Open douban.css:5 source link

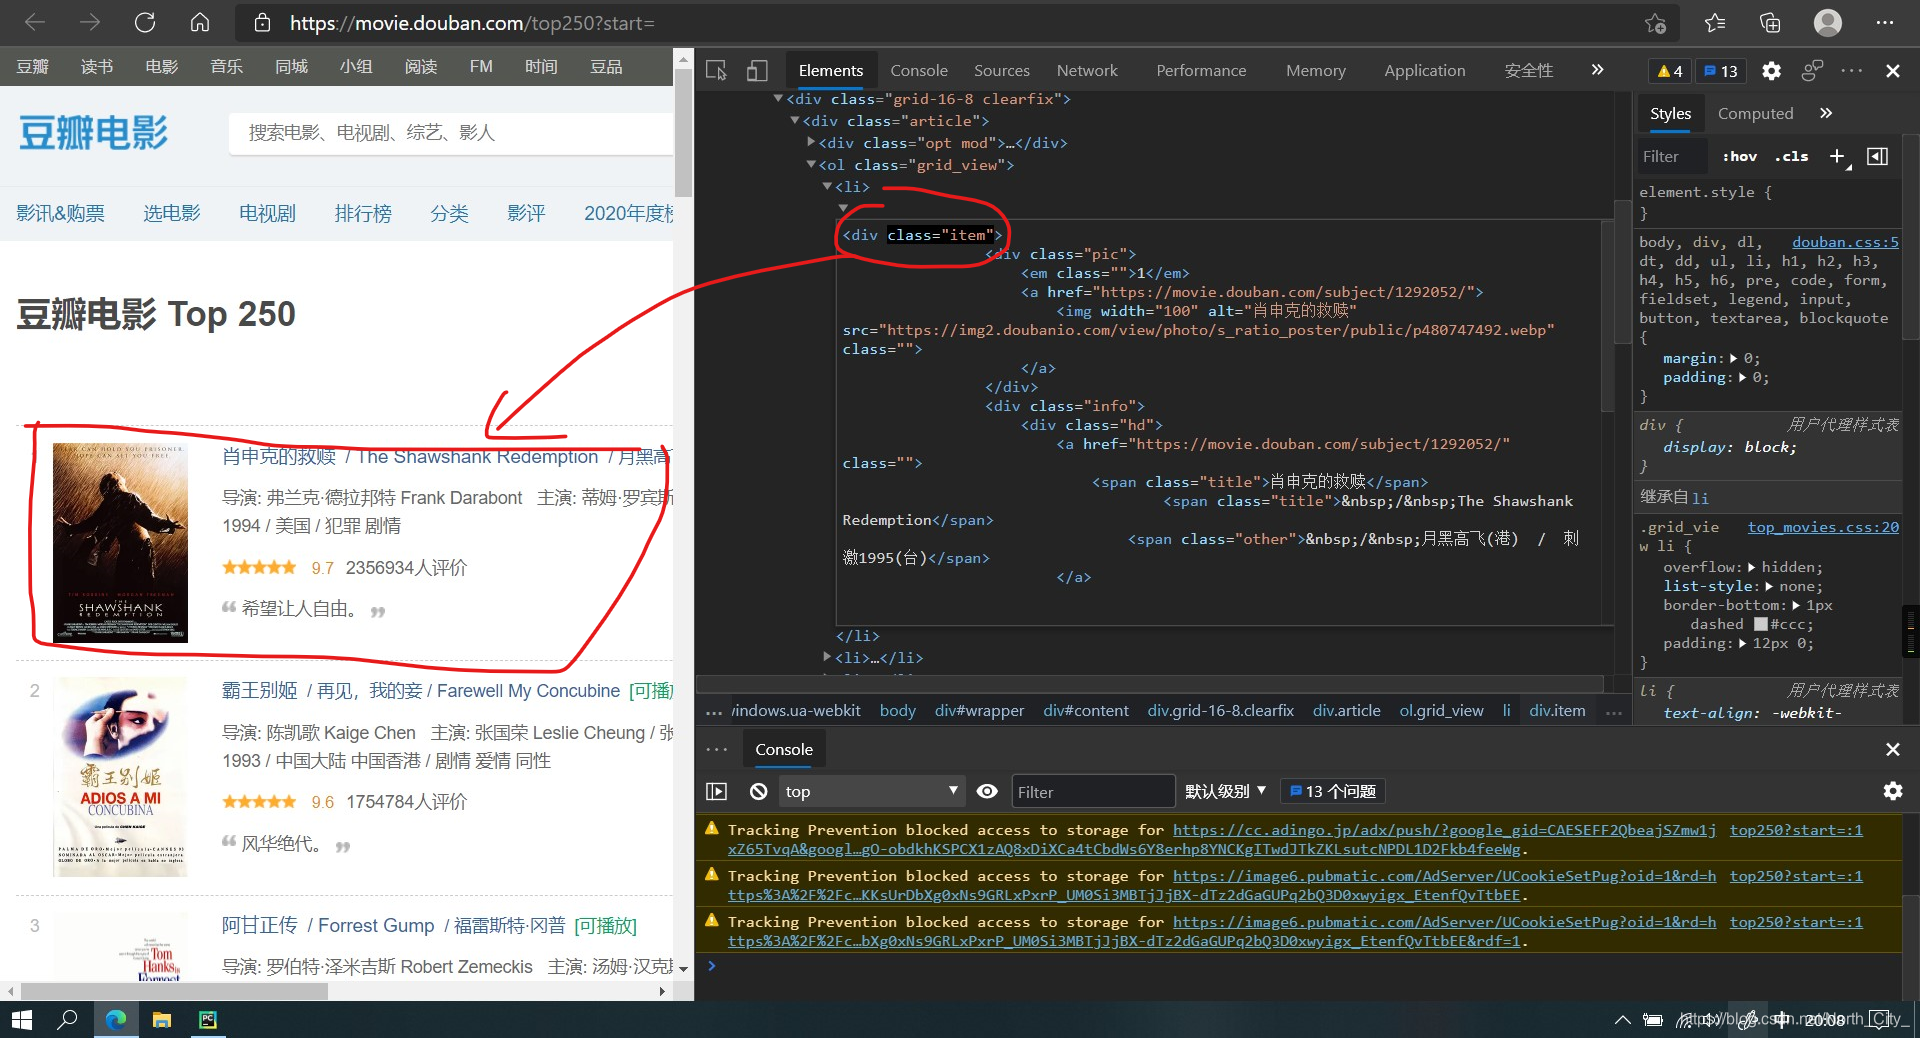(1845, 242)
